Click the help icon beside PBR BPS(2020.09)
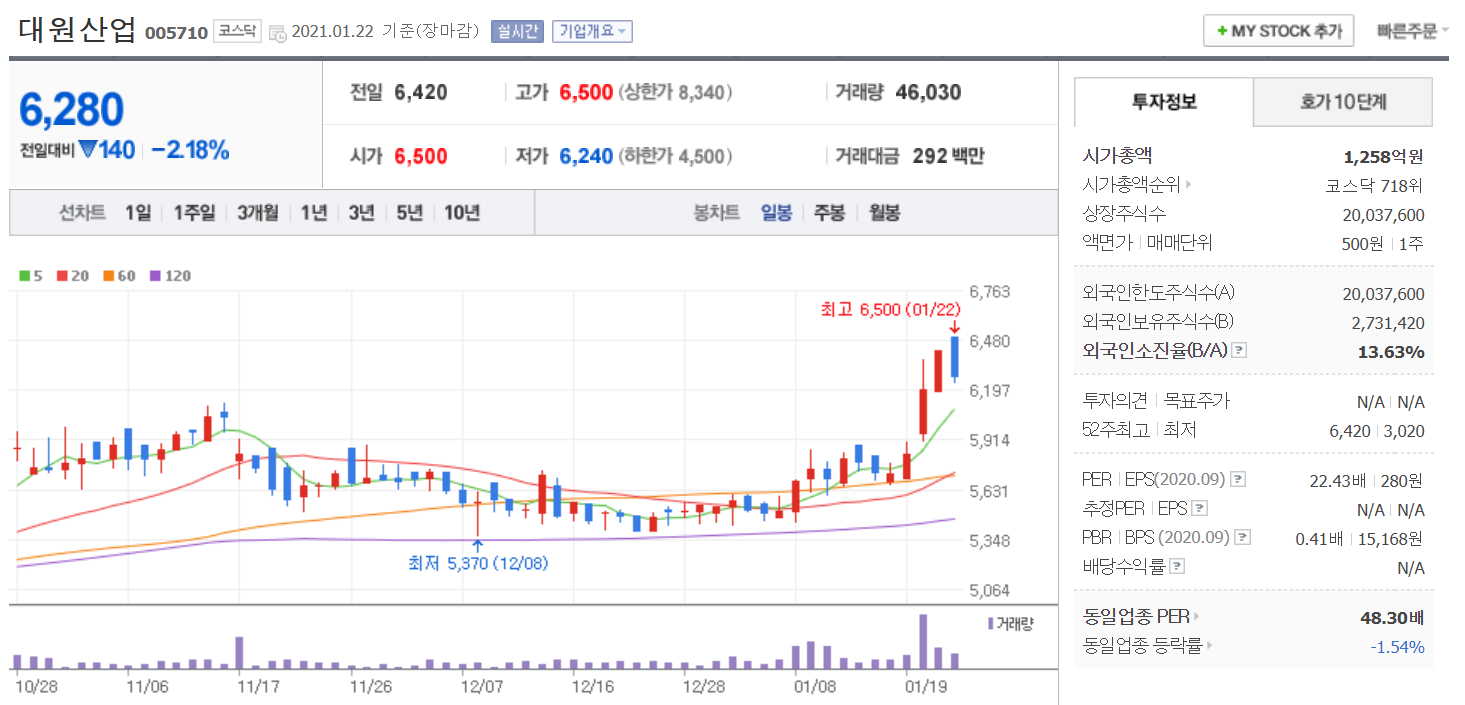The width and height of the screenshot is (1465, 705). tap(1242, 538)
